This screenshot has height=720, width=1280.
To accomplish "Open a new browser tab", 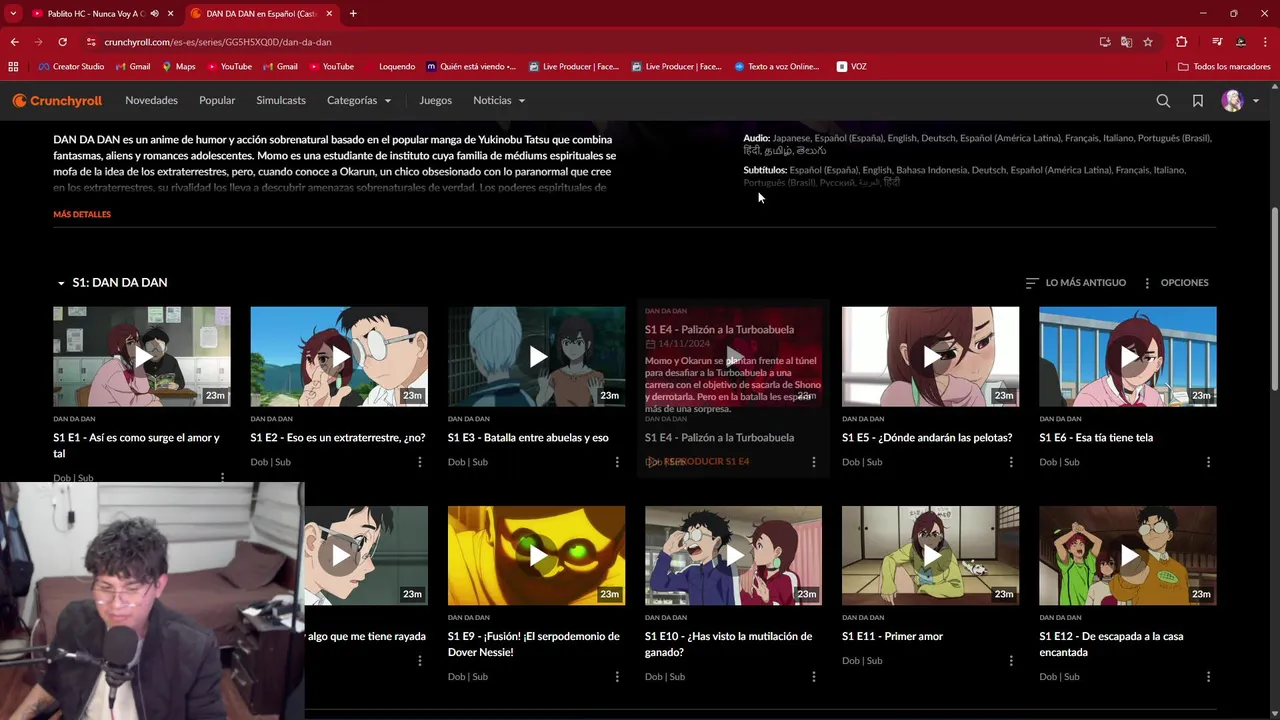I will (x=353, y=13).
